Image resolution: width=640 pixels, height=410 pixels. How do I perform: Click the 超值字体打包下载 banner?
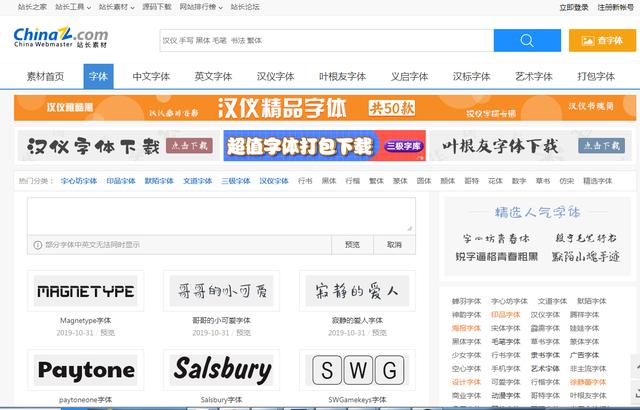(x=324, y=146)
